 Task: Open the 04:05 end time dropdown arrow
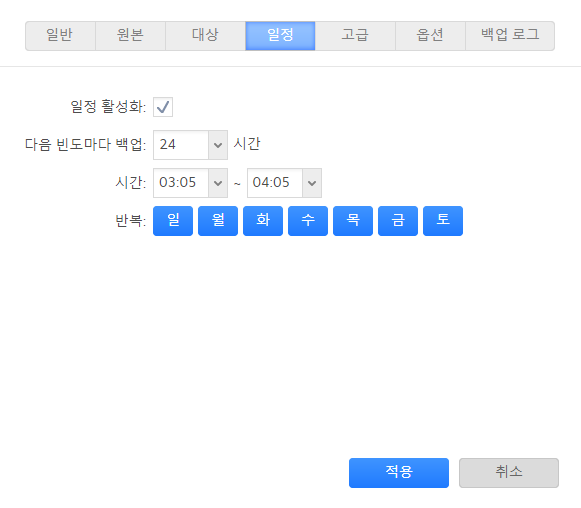pos(312,183)
